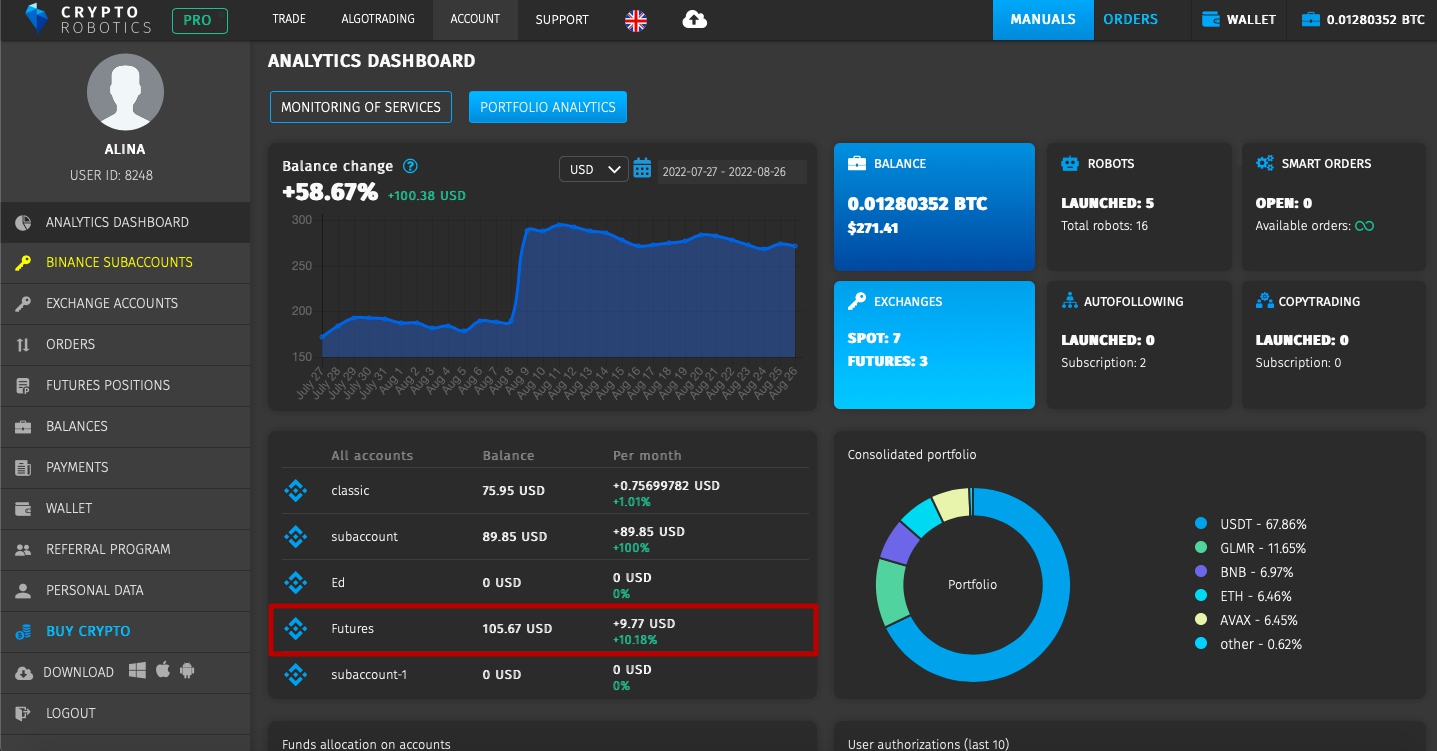Open the USD currency dropdown
Screen dimensions: 1437x751
pyautogui.click(x=593, y=170)
